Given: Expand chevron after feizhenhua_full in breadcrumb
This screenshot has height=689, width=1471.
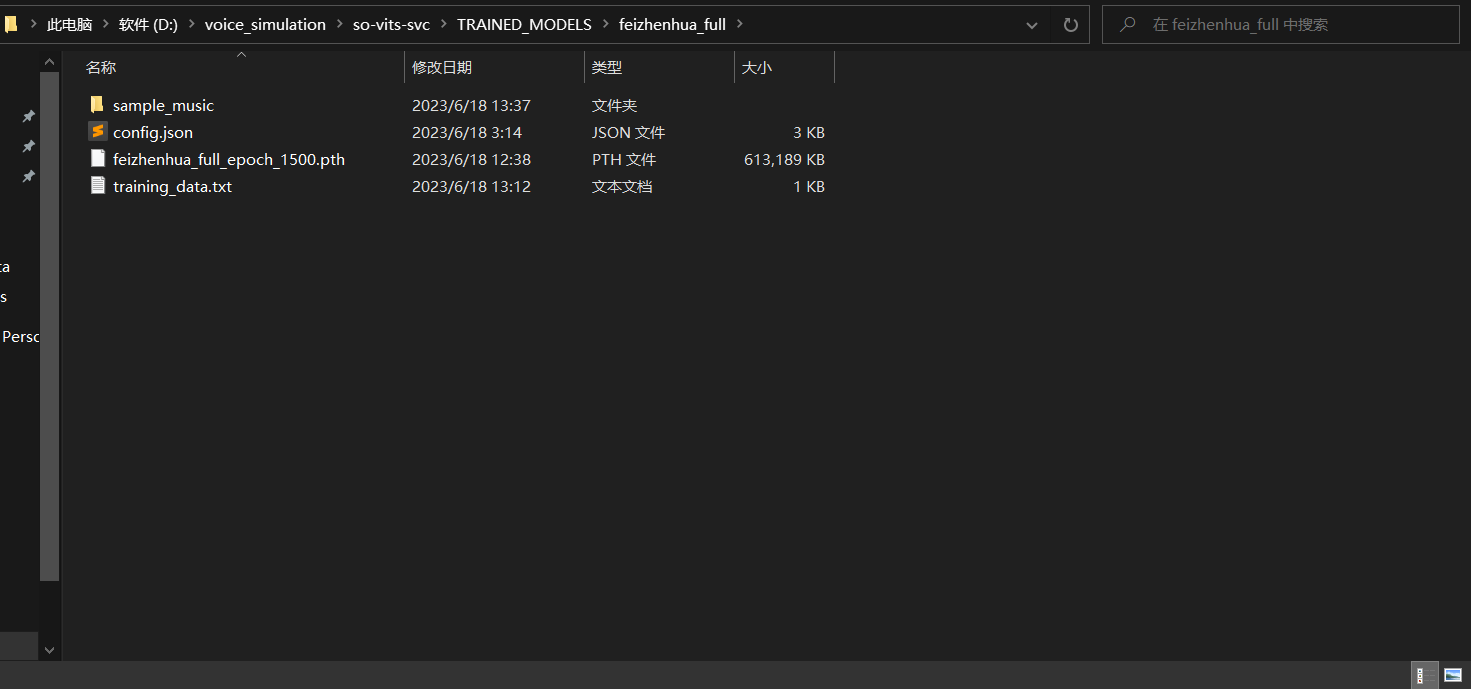Looking at the screenshot, I should (x=739, y=25).
